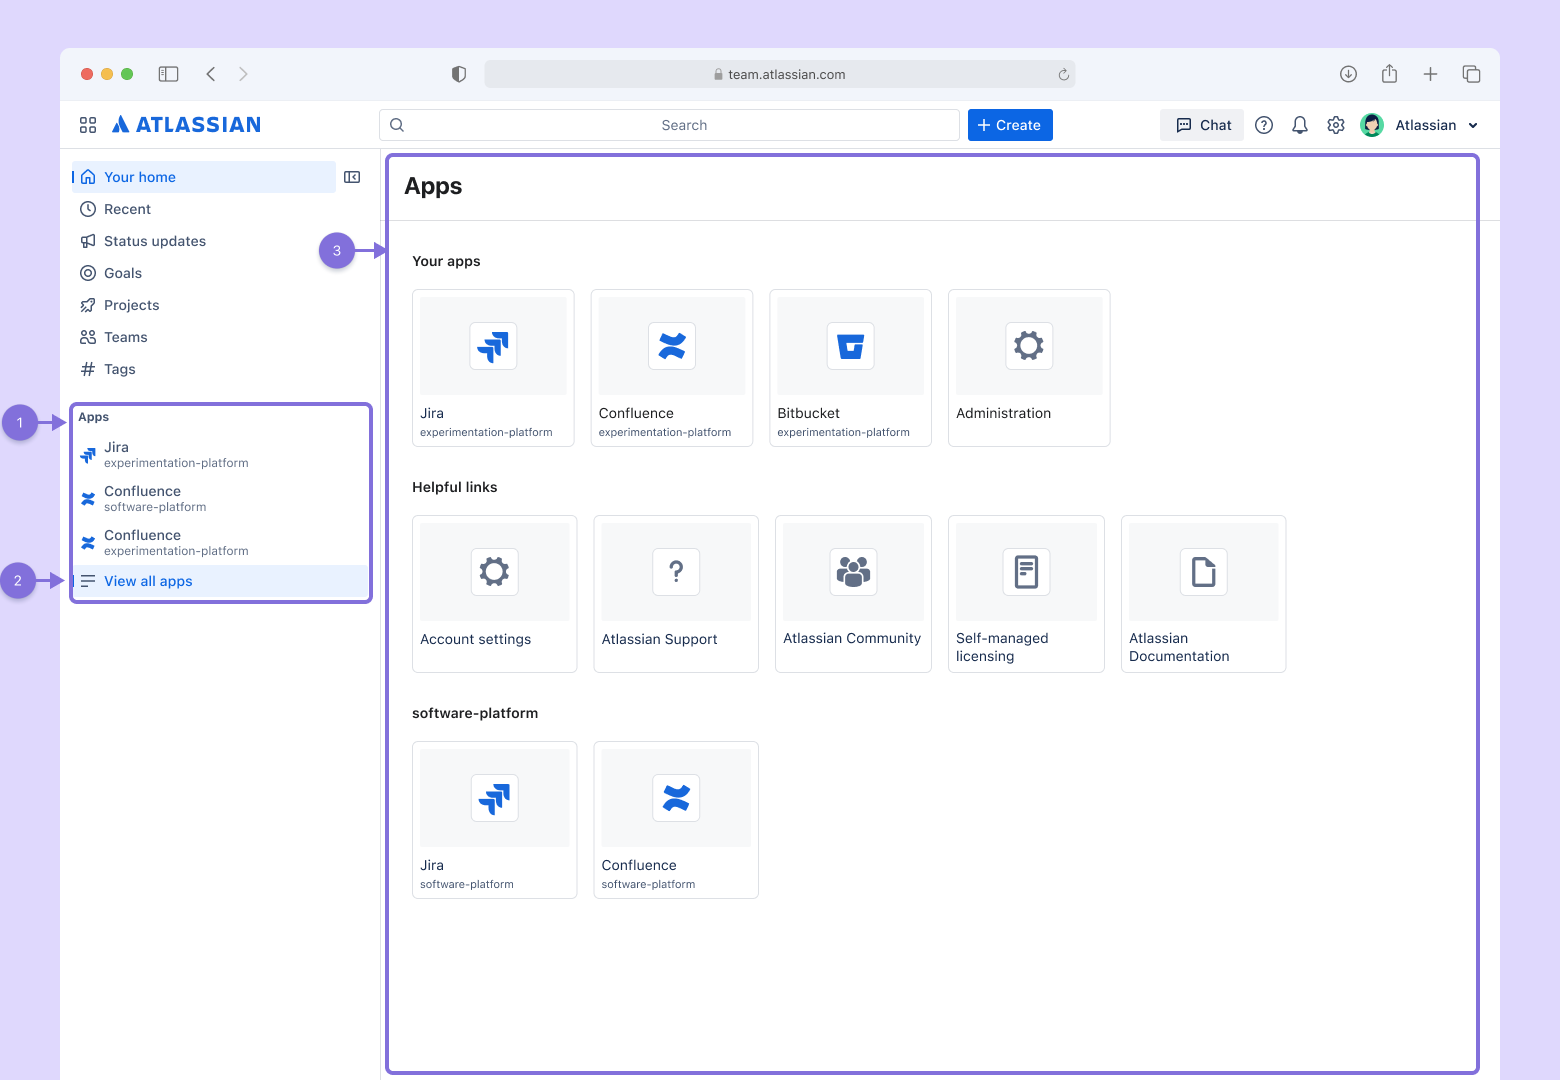Open Jira experimentation-platform app card icon
This screenshot has height=1080, width=1560.
click(493, 346)
